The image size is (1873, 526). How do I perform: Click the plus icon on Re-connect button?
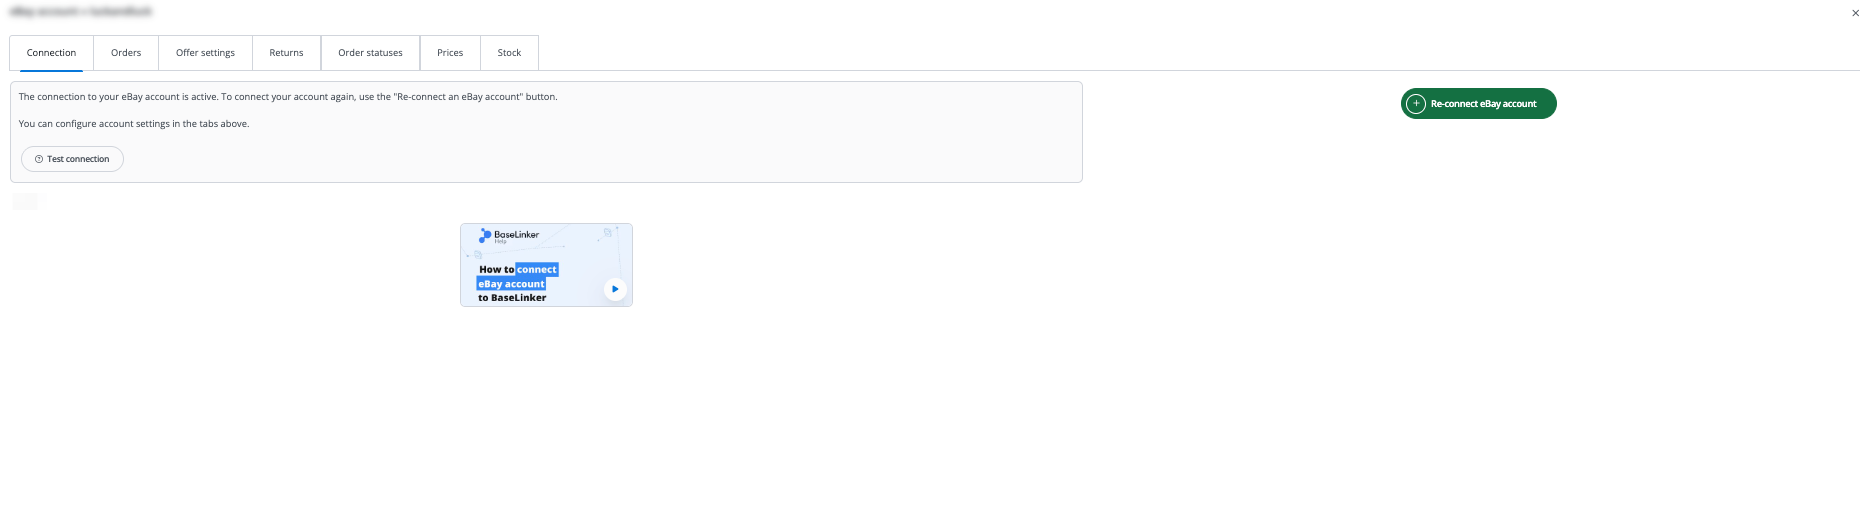point(1416,104)
